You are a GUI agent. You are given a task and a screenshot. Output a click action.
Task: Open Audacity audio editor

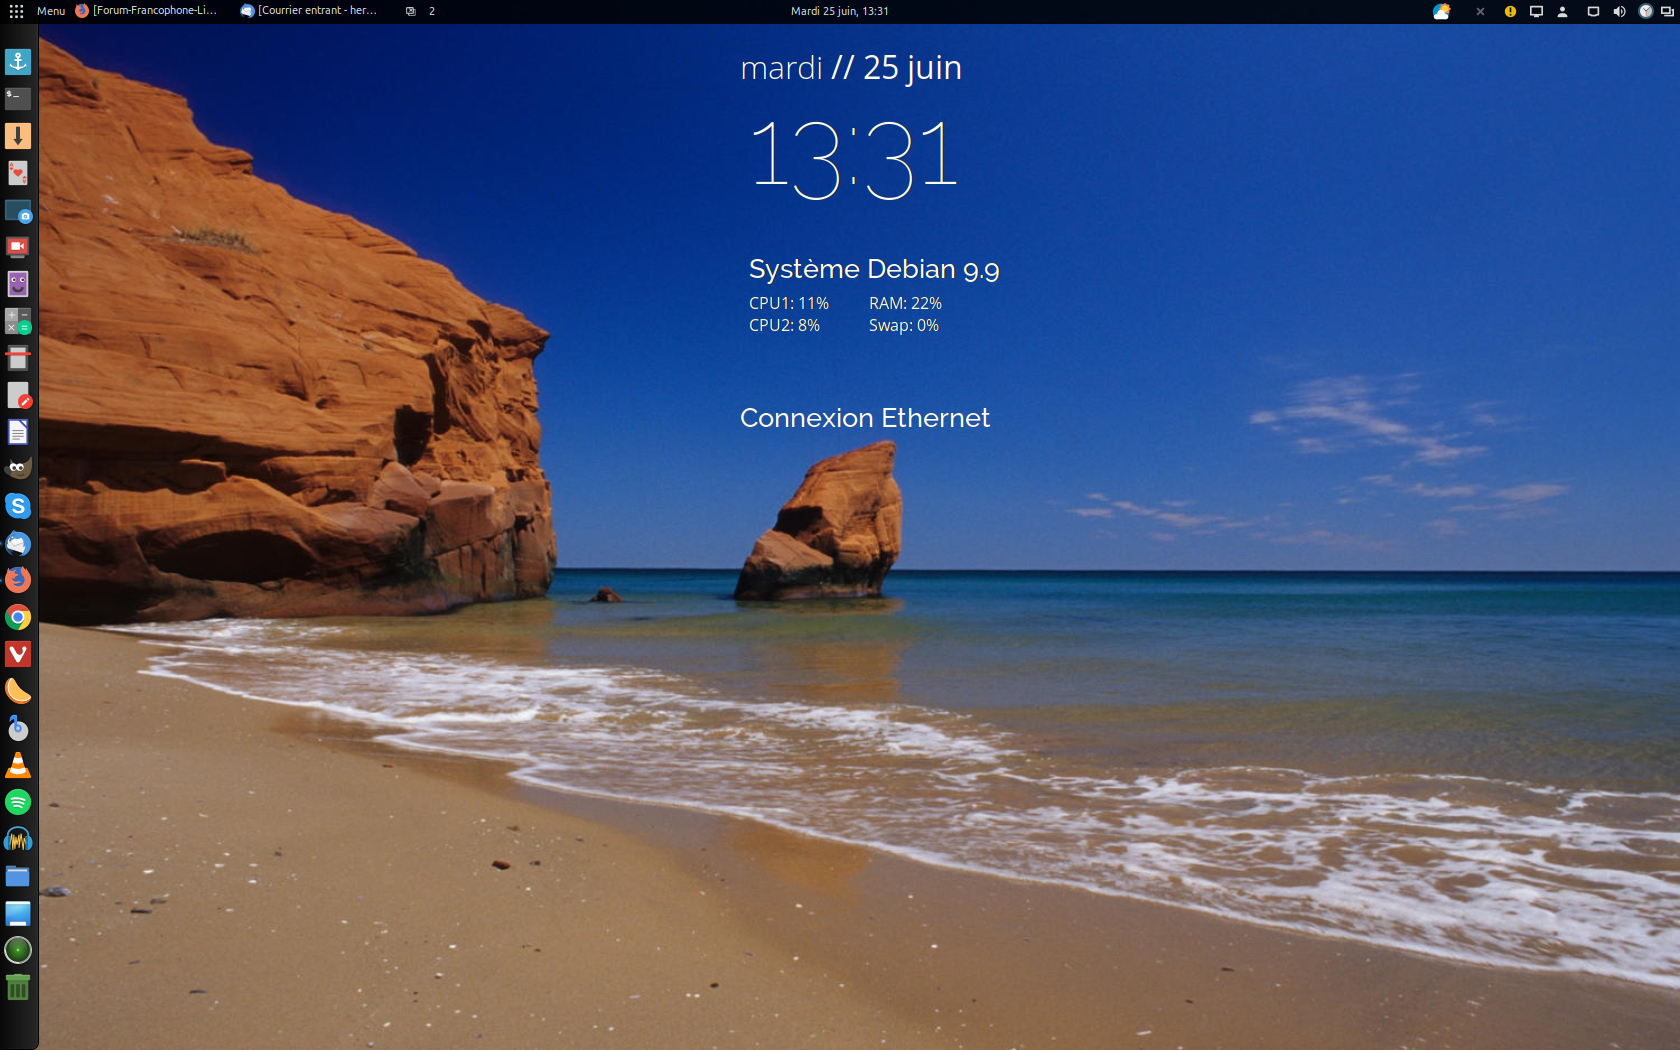[x=18, y=839]
